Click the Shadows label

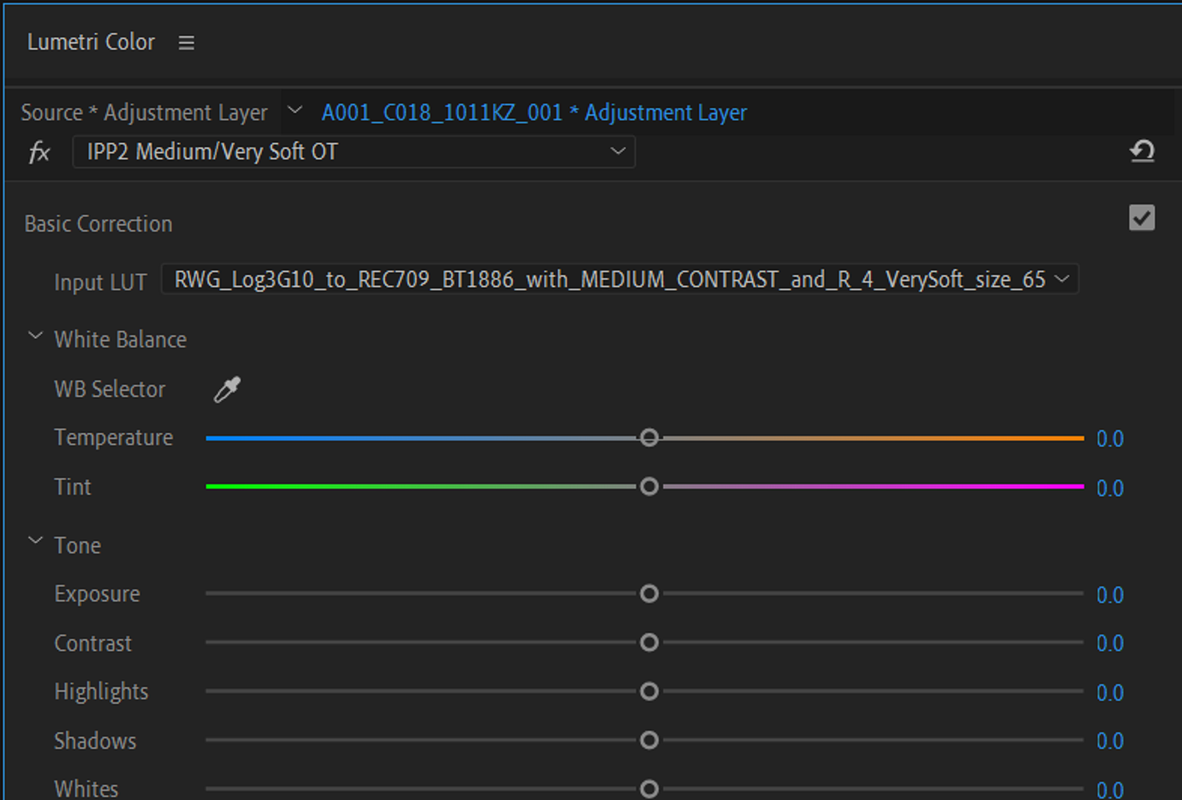click(x=96, y=741)
